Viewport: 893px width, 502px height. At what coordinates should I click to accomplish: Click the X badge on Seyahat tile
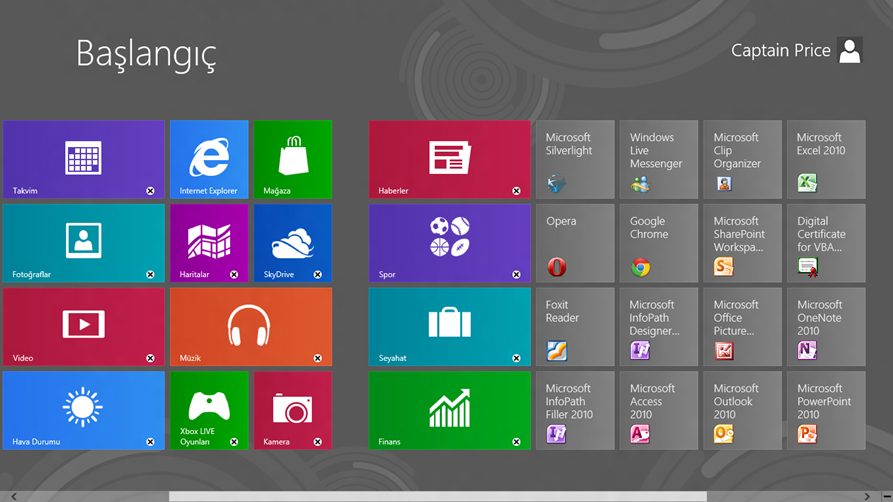click(x=517, y=358)
